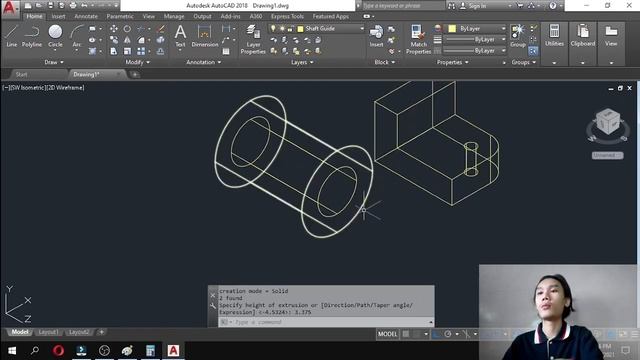Click the Group tool icon
Viewport: 640px width, 360px height.
tap(518, 36)
